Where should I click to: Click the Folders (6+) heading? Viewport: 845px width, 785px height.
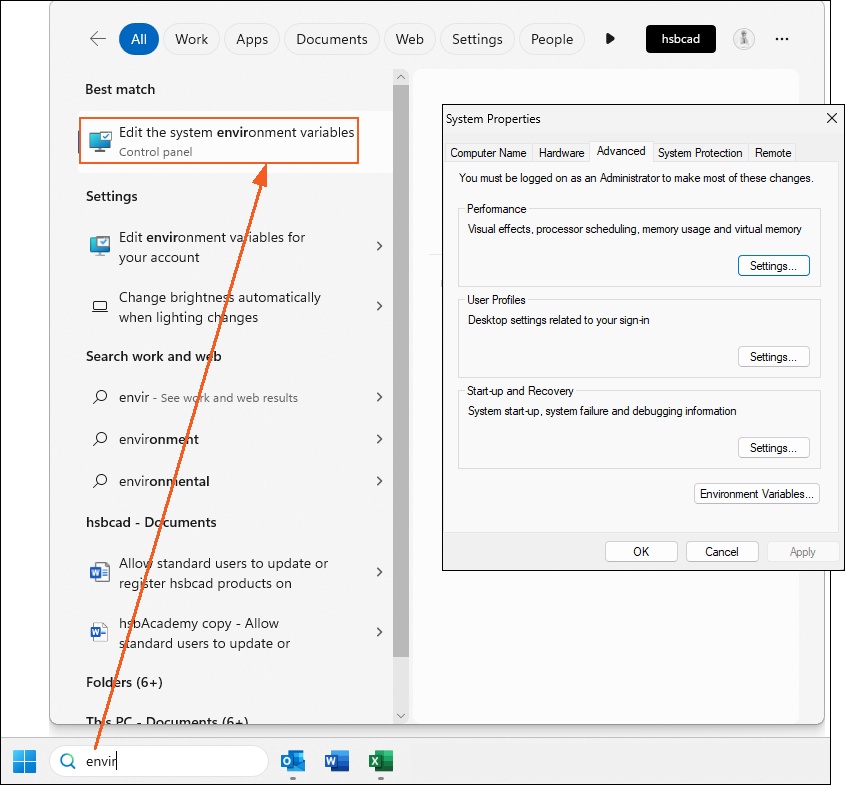124,682
